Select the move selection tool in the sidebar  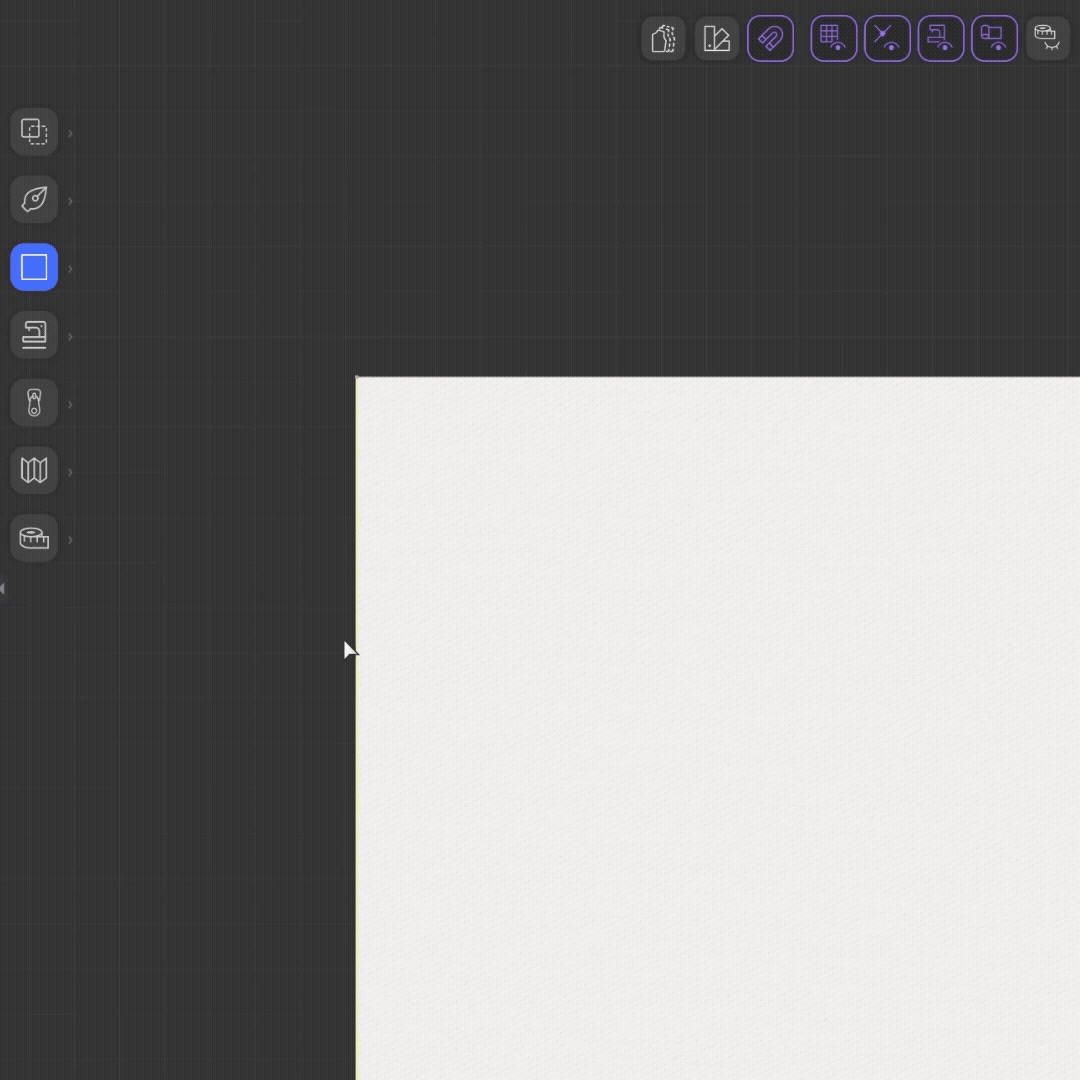[x=34, y=131]
